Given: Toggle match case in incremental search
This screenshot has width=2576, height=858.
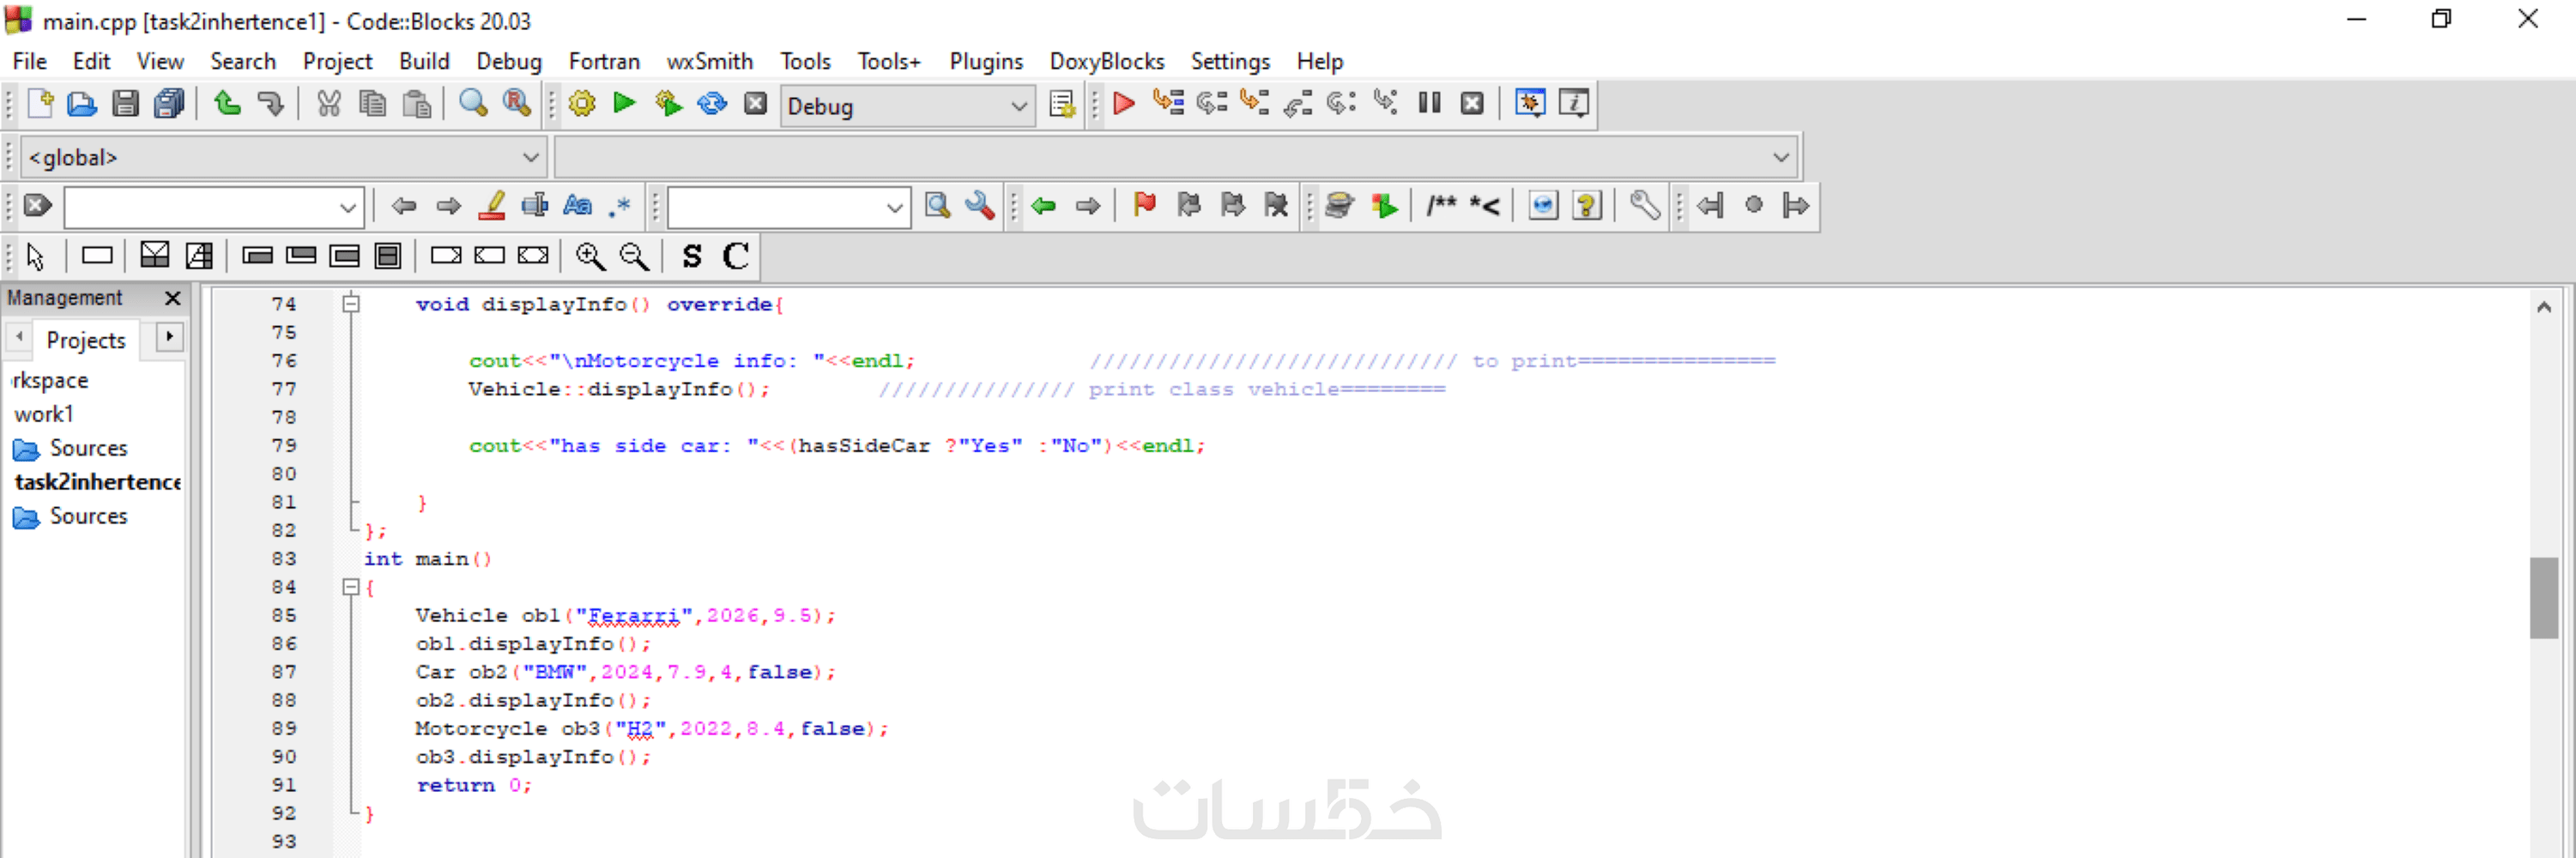Looking at the screenshot, I should (x=578, y=206).
